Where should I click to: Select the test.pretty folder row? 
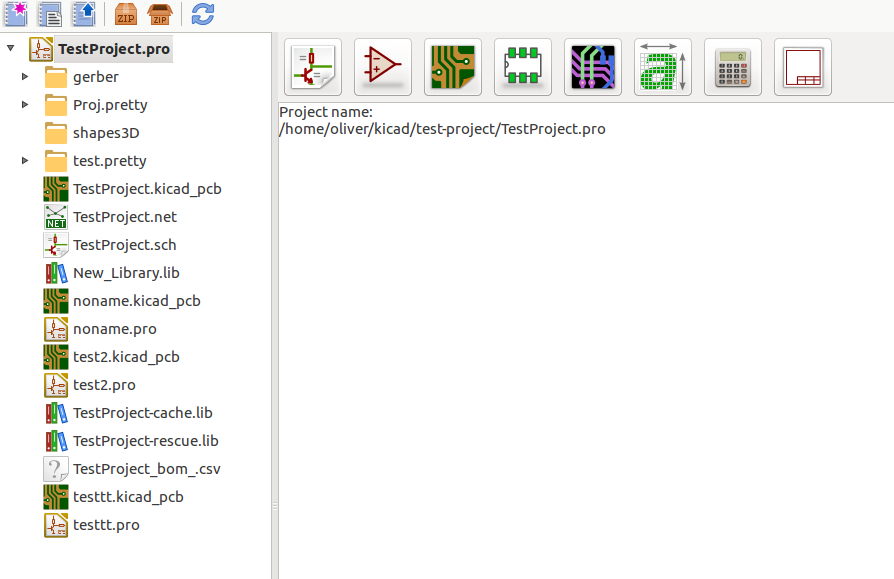click(109, 161)
